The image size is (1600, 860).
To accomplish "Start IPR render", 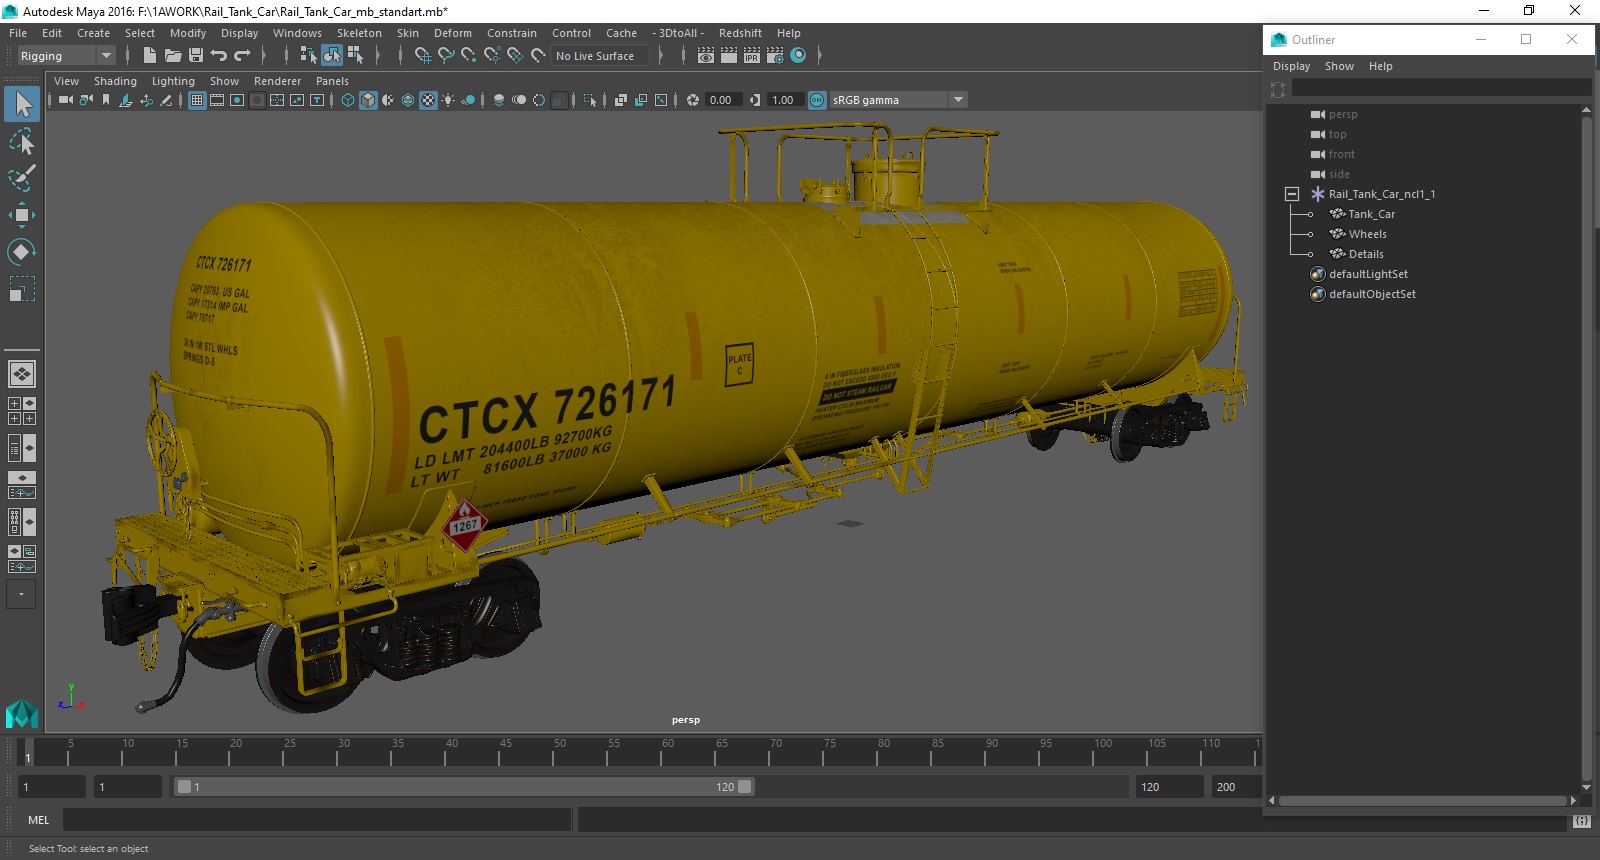I will 752,56.
